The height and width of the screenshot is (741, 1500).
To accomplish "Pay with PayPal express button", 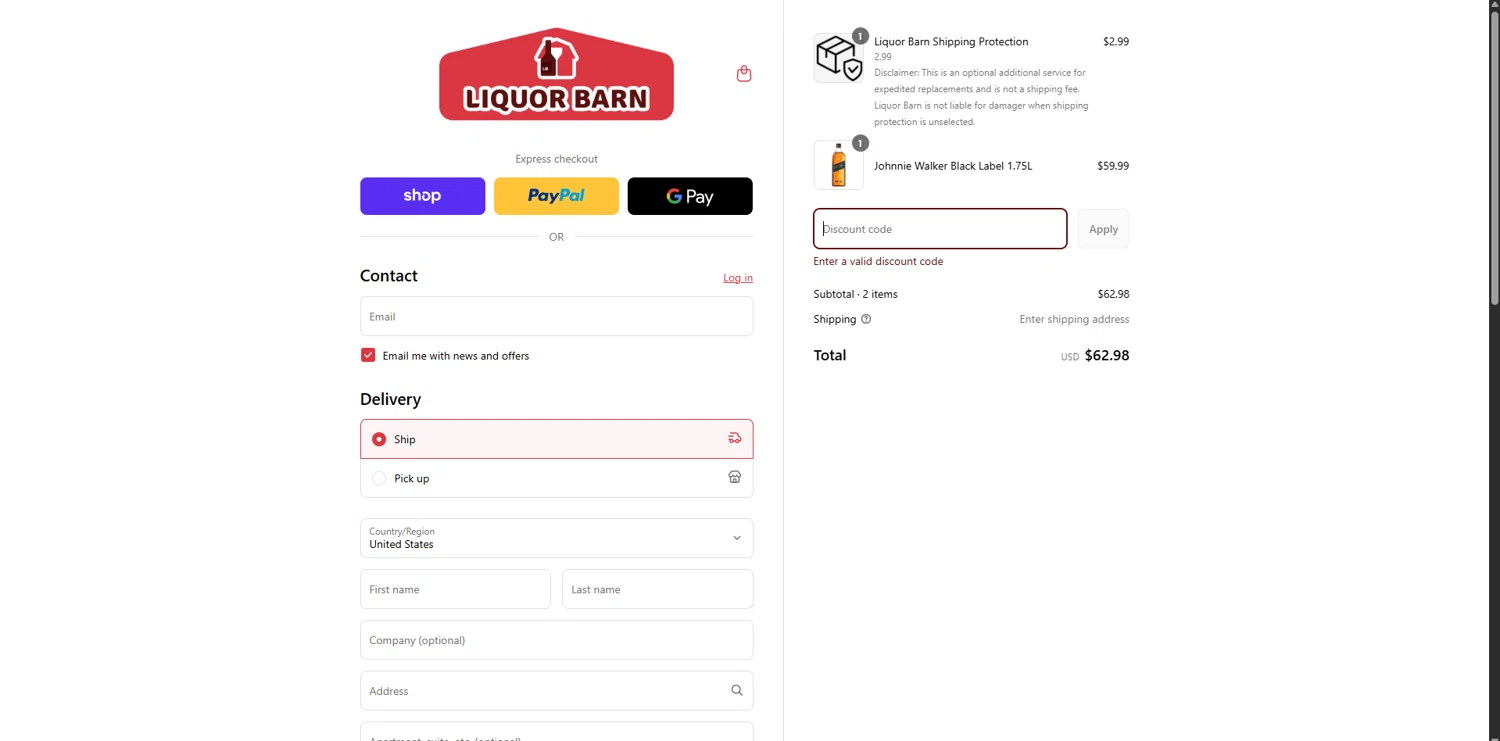I will 556,196.
